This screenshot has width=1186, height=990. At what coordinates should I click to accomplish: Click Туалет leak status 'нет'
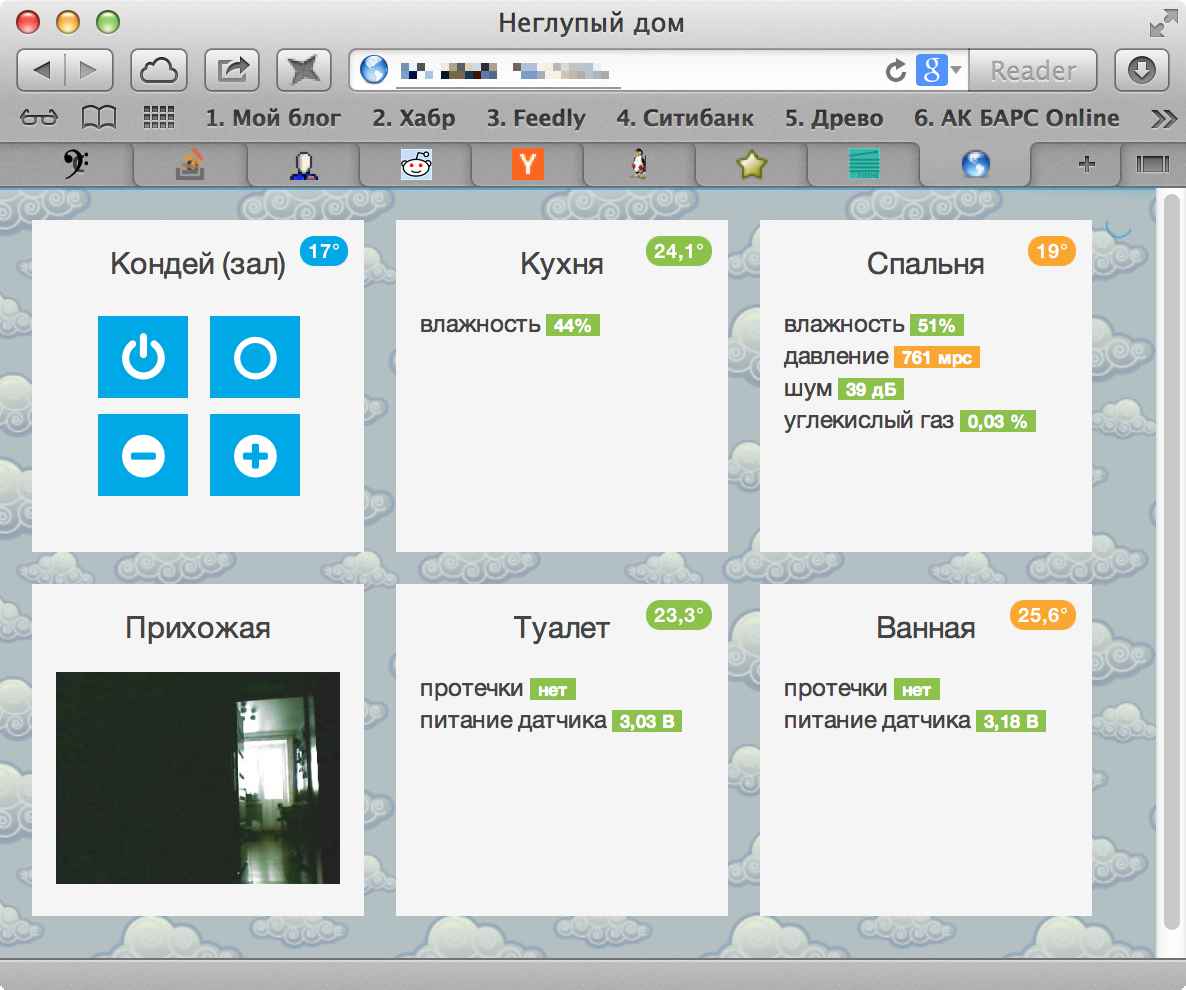552,690
